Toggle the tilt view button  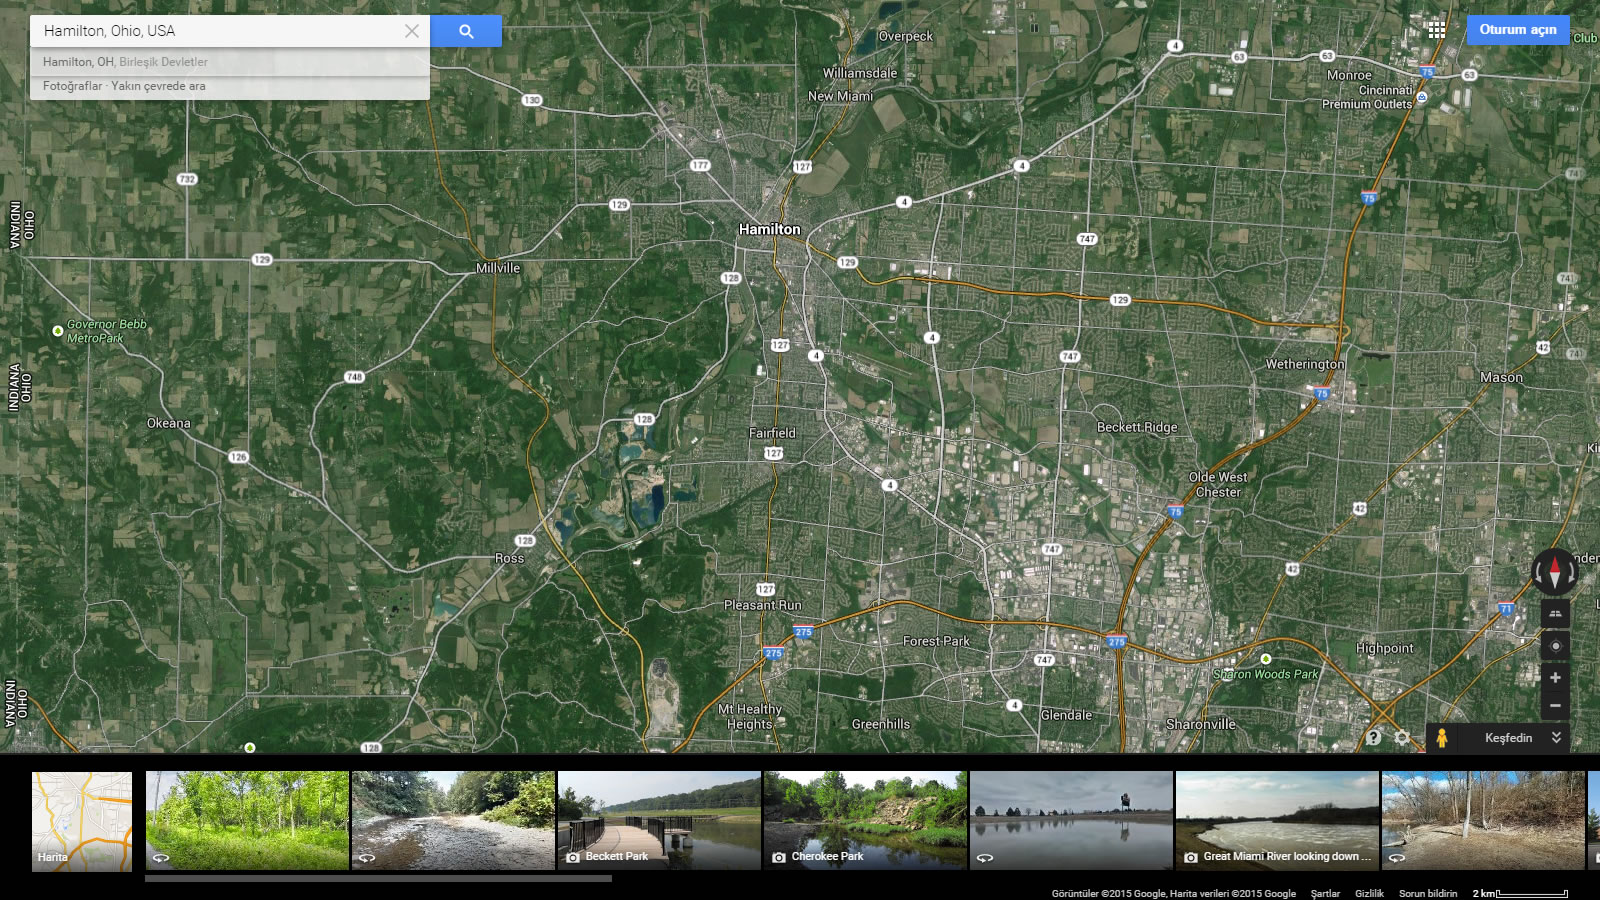(1555, 614)
